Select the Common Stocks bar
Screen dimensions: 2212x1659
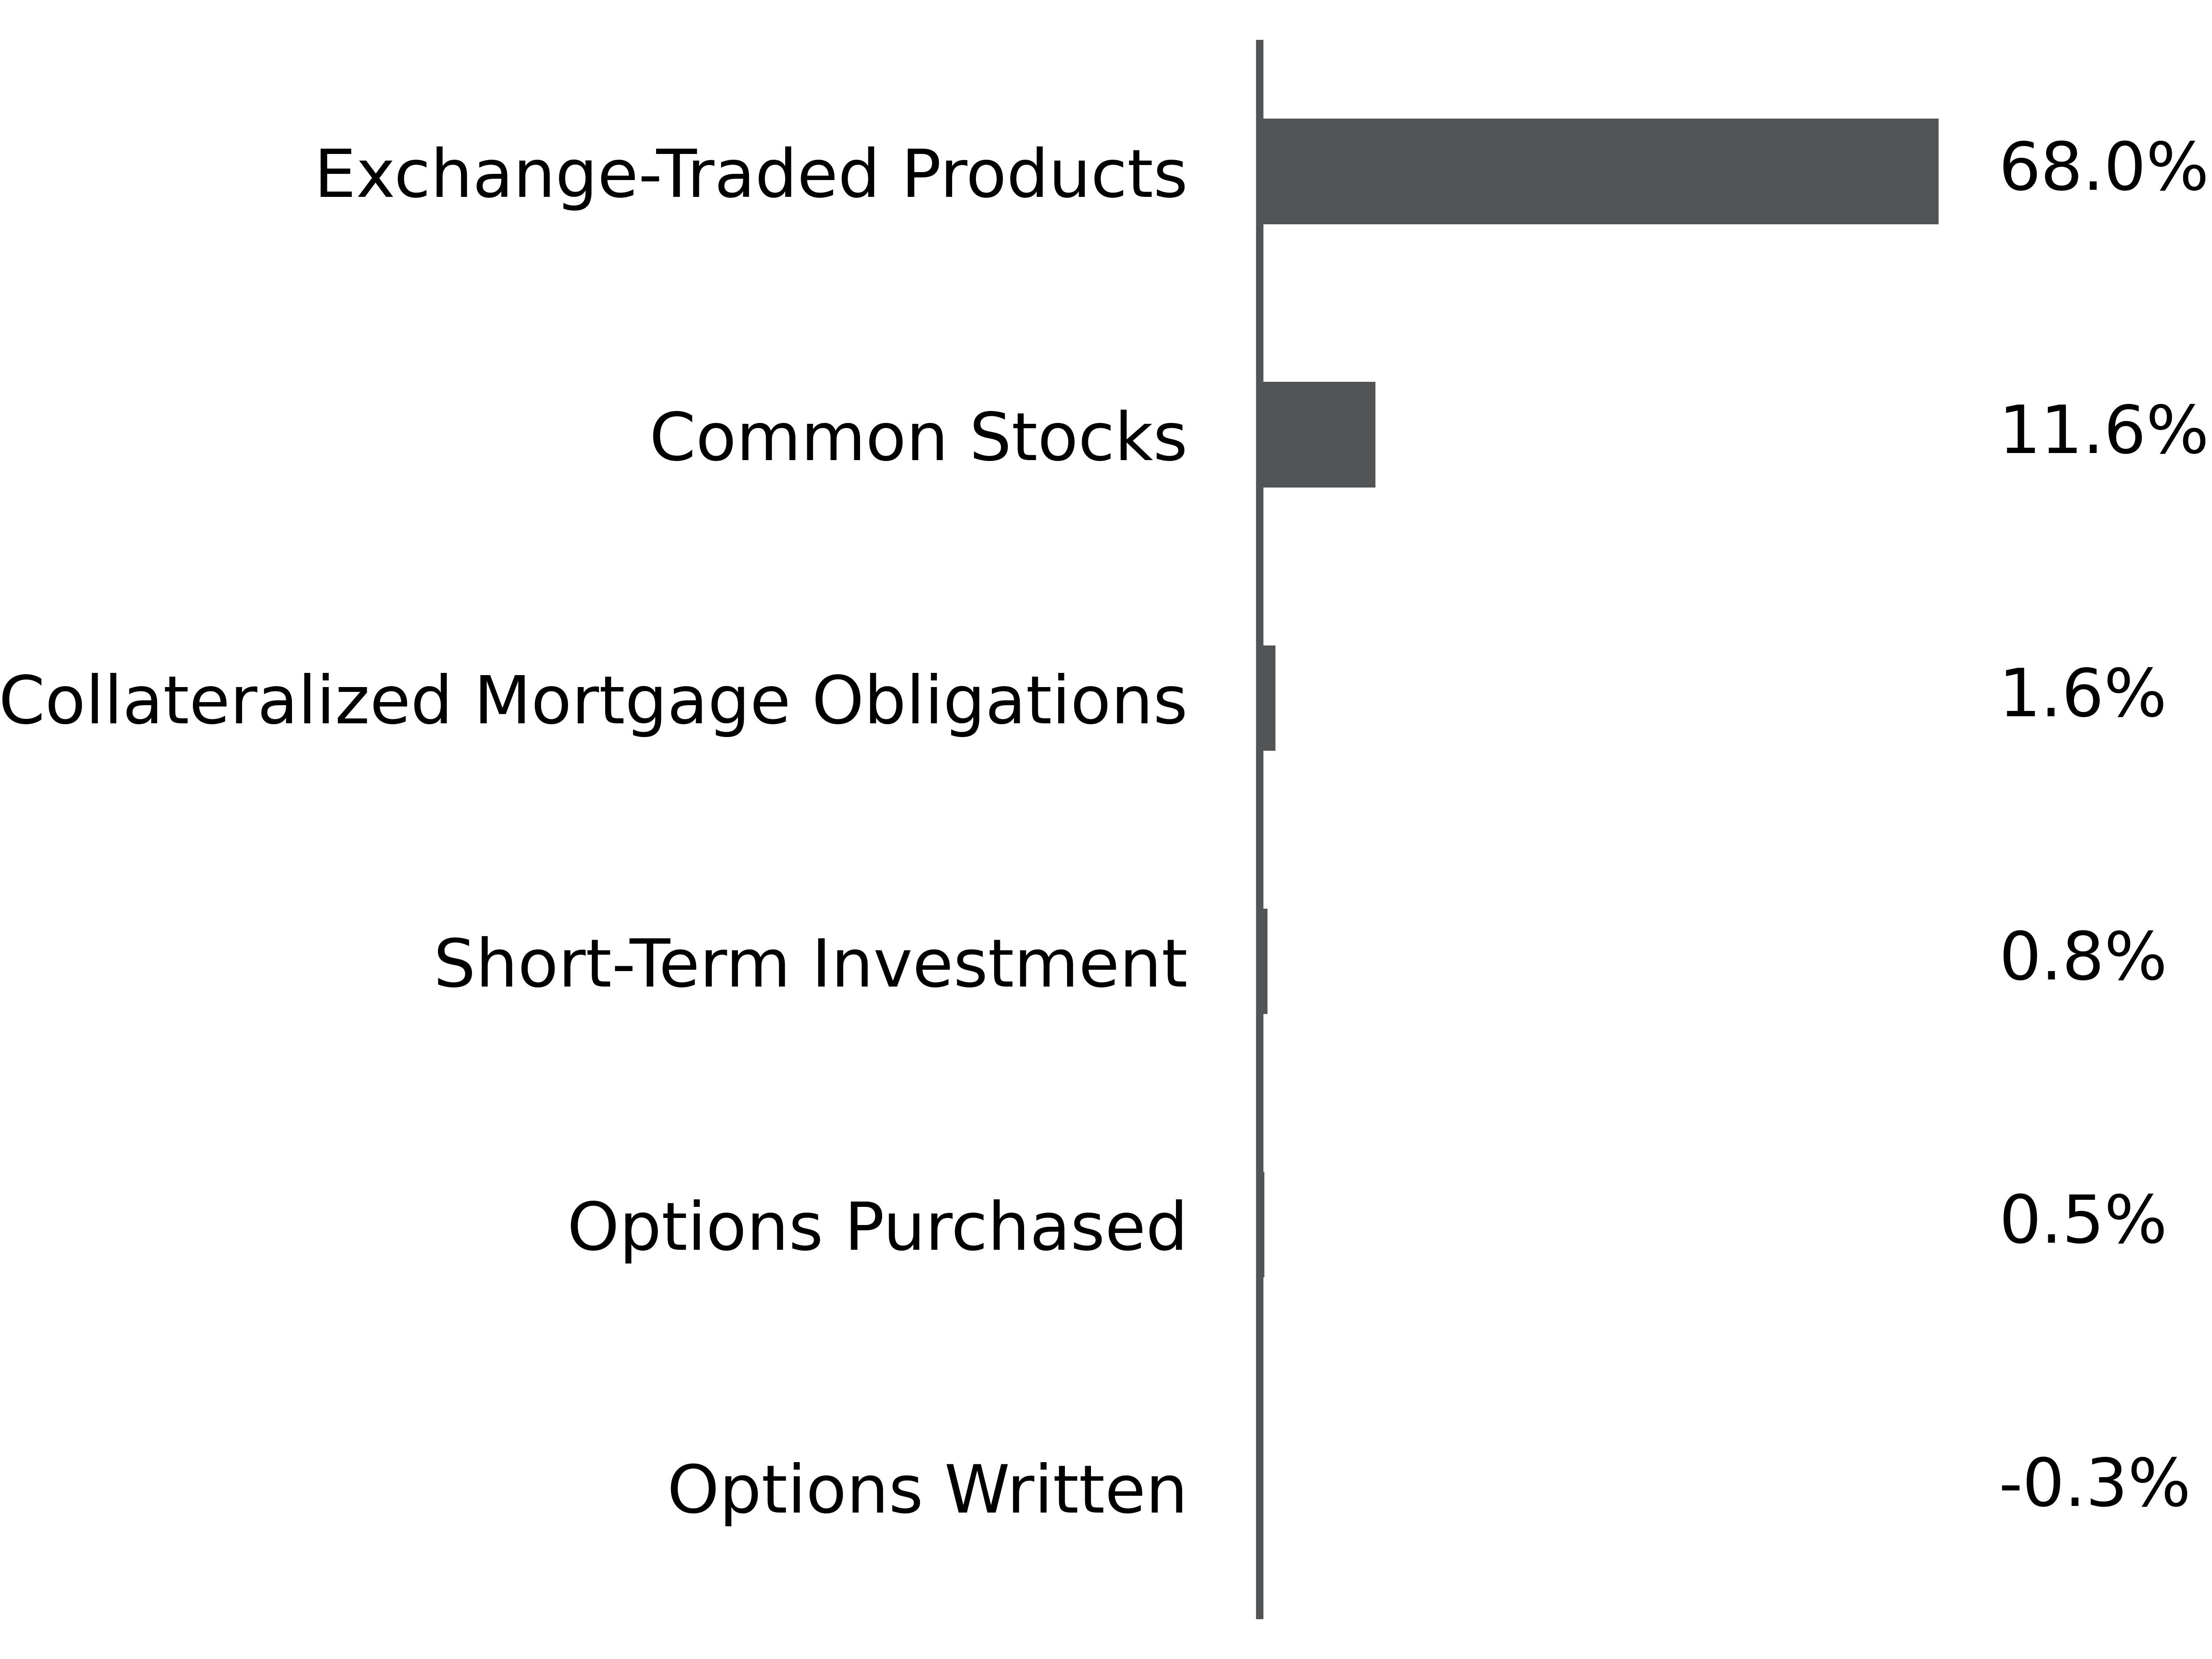(1319, 434)
